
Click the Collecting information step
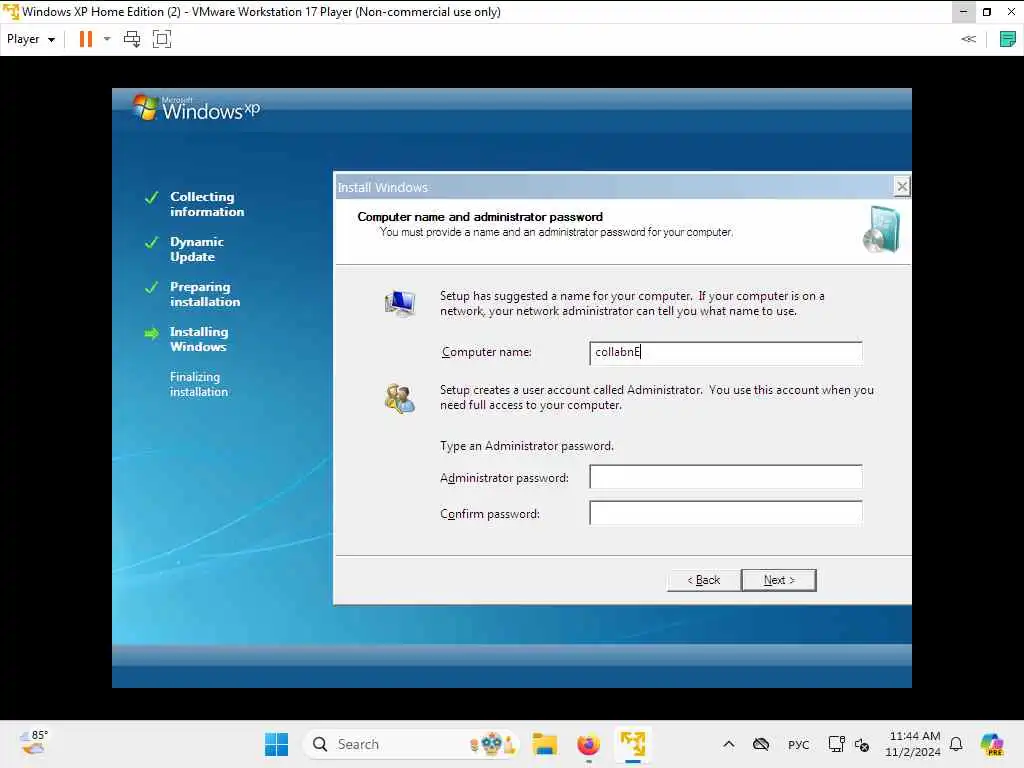point(207,204)
